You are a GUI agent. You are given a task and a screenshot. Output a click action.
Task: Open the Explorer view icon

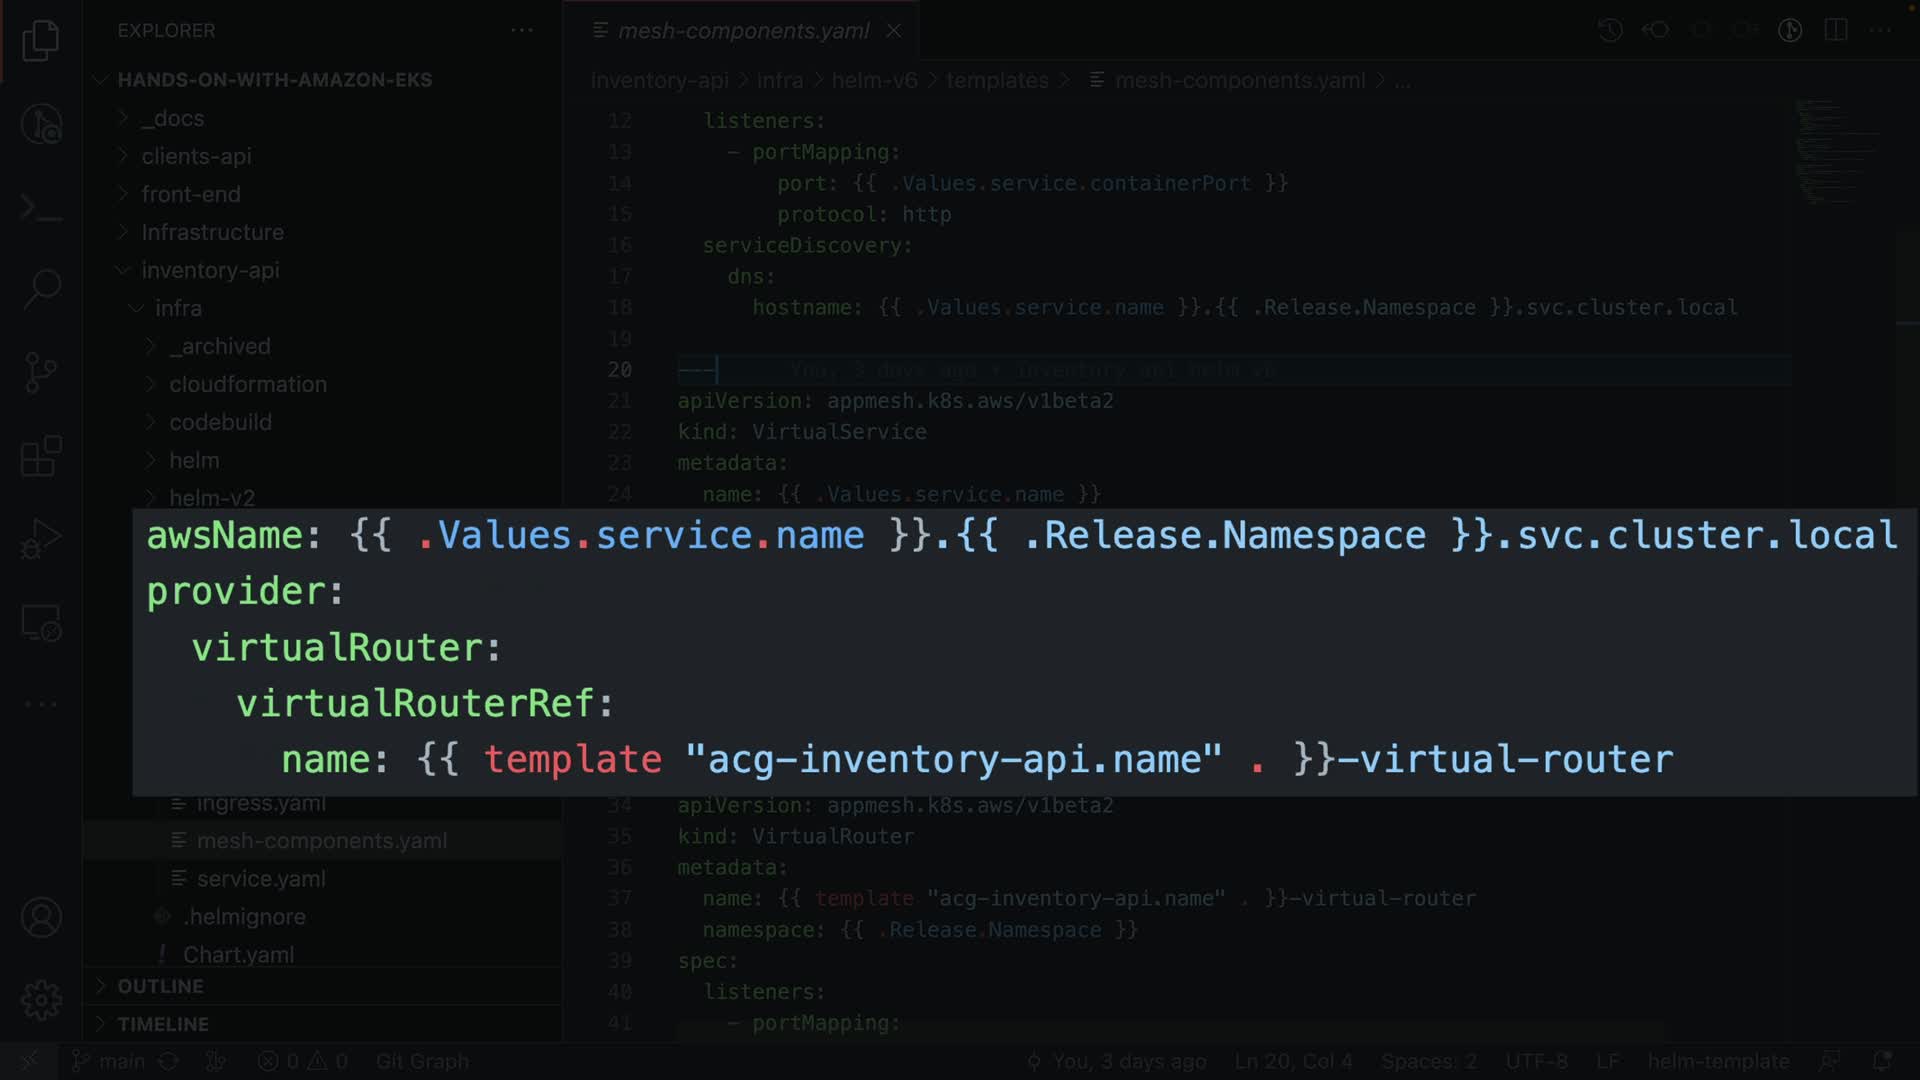(x=41, y=41)
